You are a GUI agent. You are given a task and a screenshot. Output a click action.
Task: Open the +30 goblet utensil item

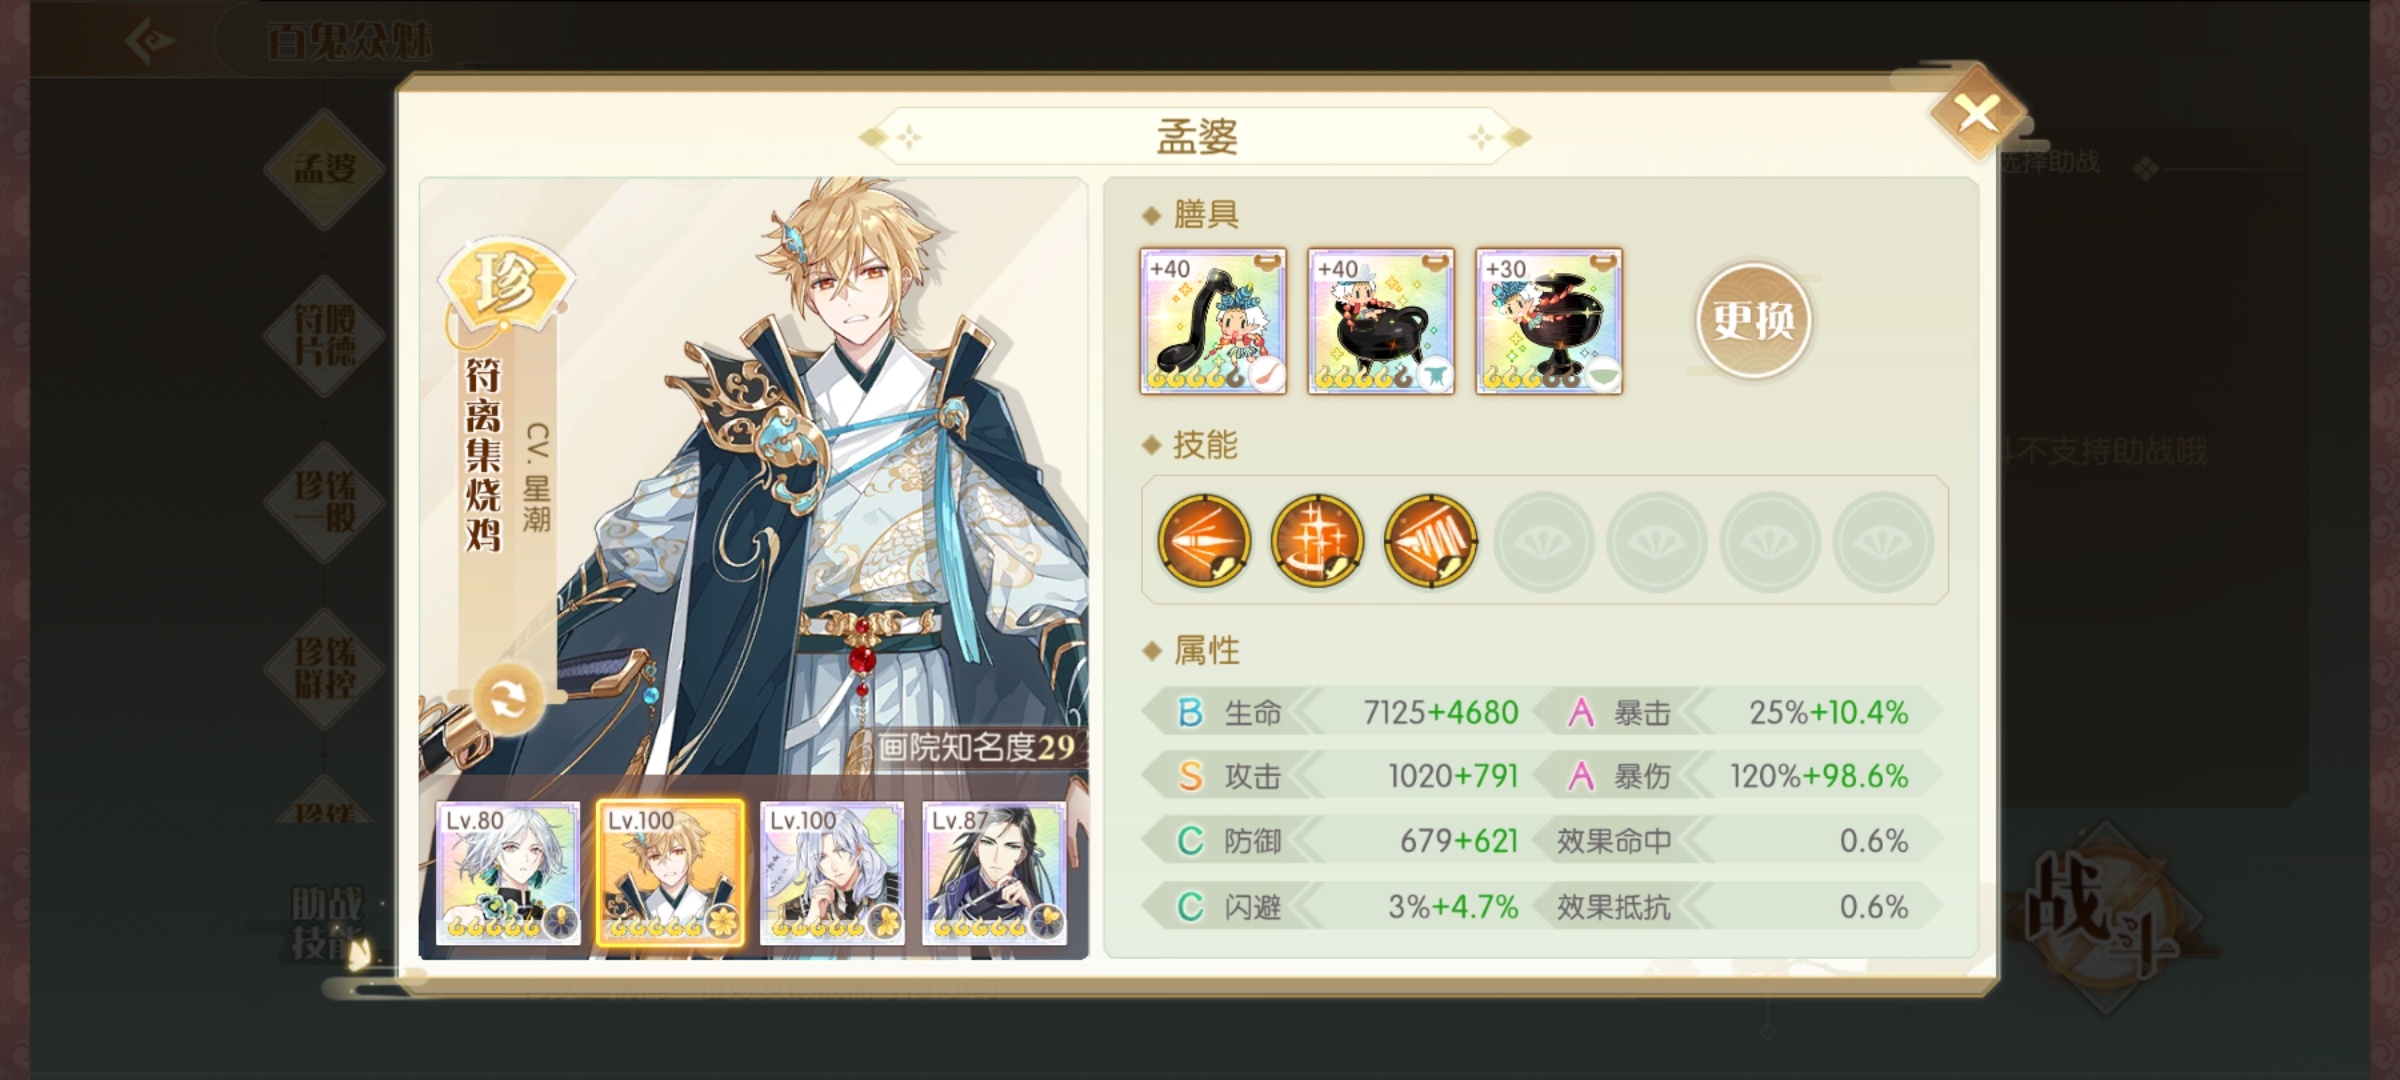[1549, 321]
